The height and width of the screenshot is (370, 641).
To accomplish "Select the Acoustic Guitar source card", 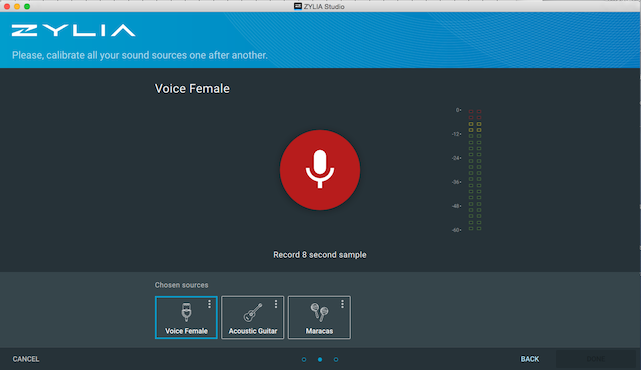I will click(x=253, y=318).
